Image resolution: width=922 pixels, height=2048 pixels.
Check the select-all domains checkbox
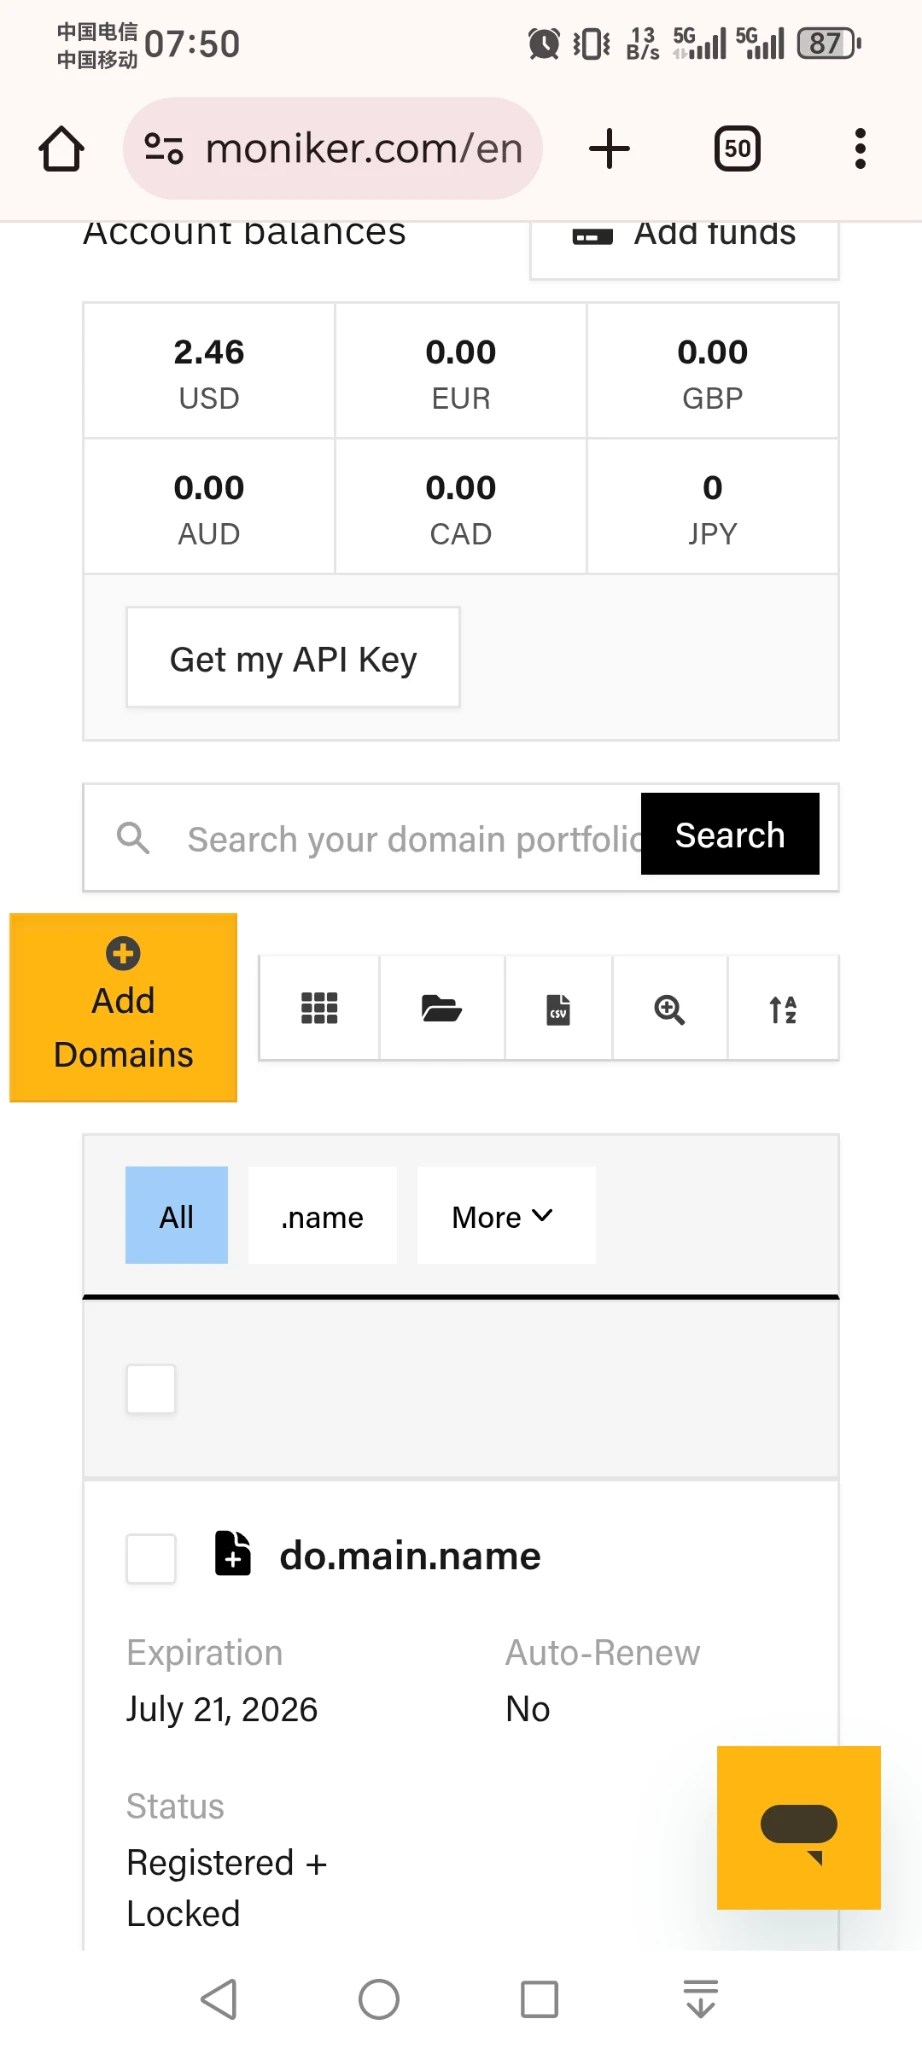[x=151, y=1389]
